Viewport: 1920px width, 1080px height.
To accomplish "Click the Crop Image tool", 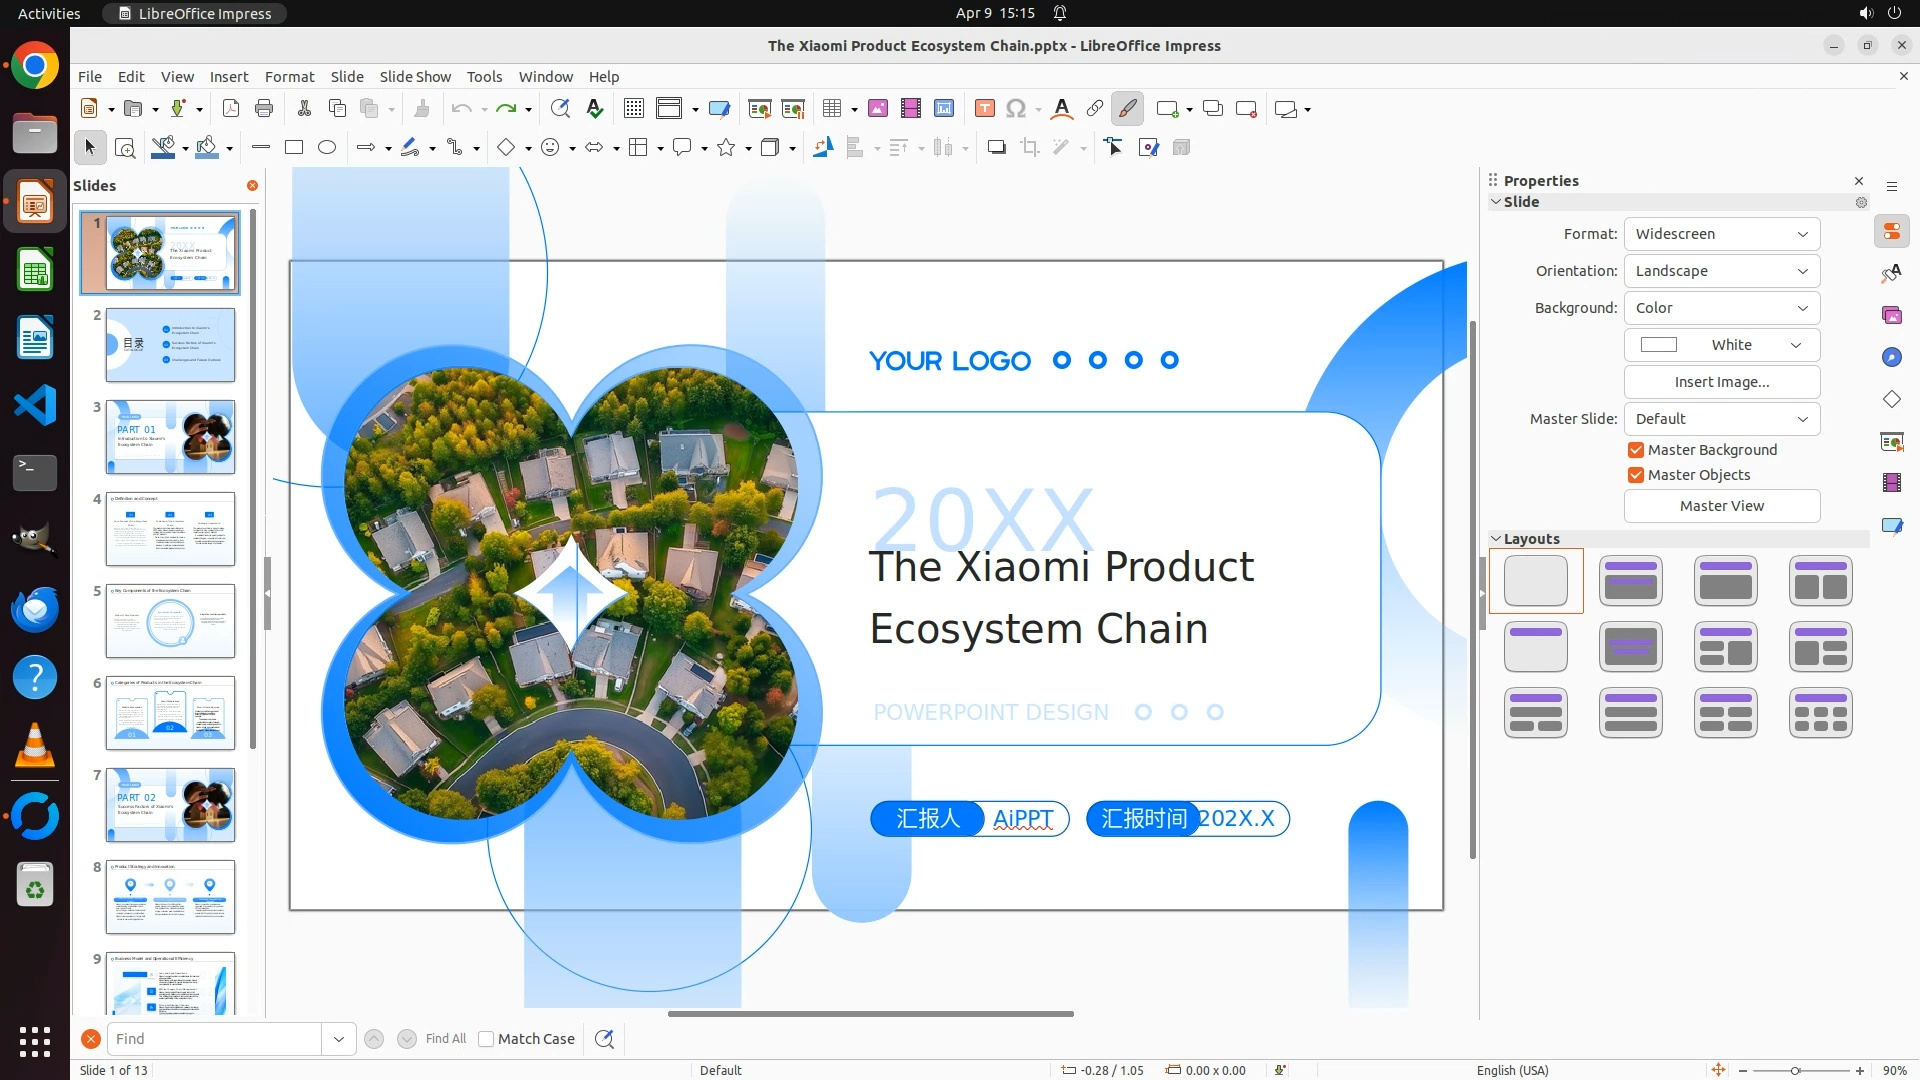I will pos(1029,148).
